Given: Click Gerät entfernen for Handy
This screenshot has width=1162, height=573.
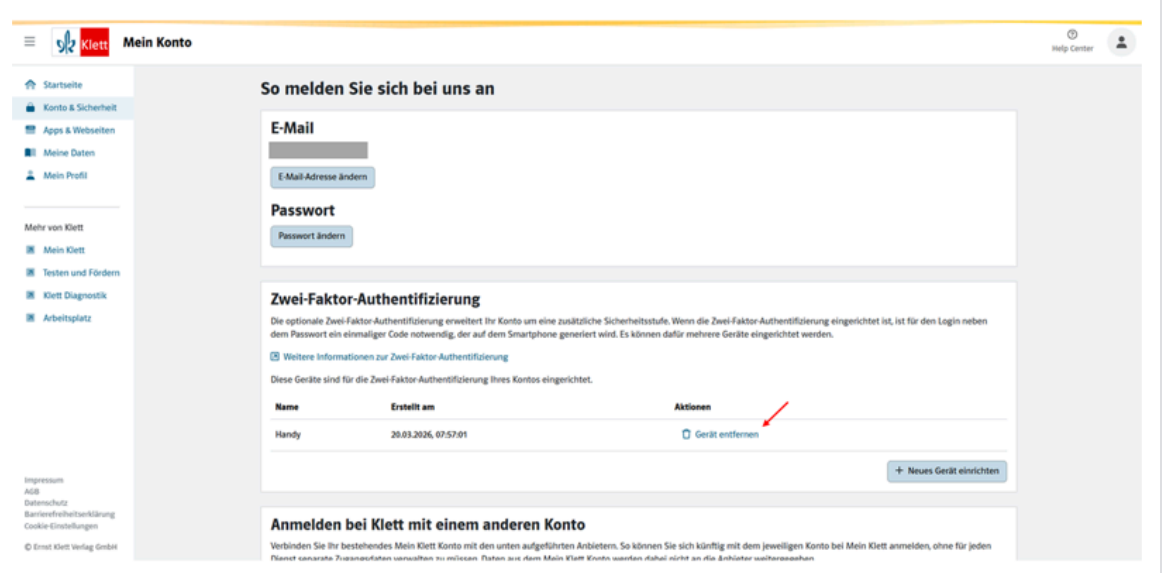Looking at the screenshot, I should click(x=726, y=434).
